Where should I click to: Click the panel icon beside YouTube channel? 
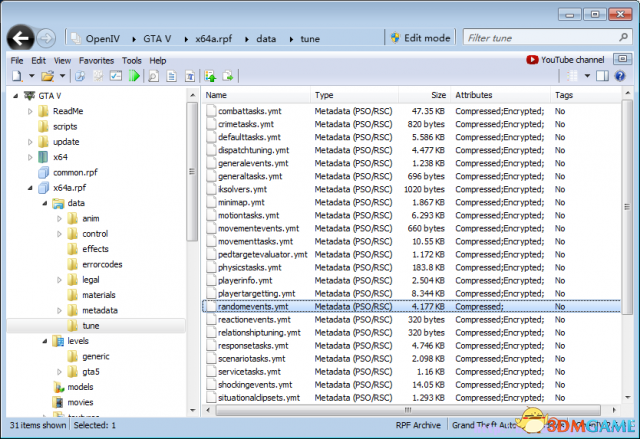tap(622, 59)
